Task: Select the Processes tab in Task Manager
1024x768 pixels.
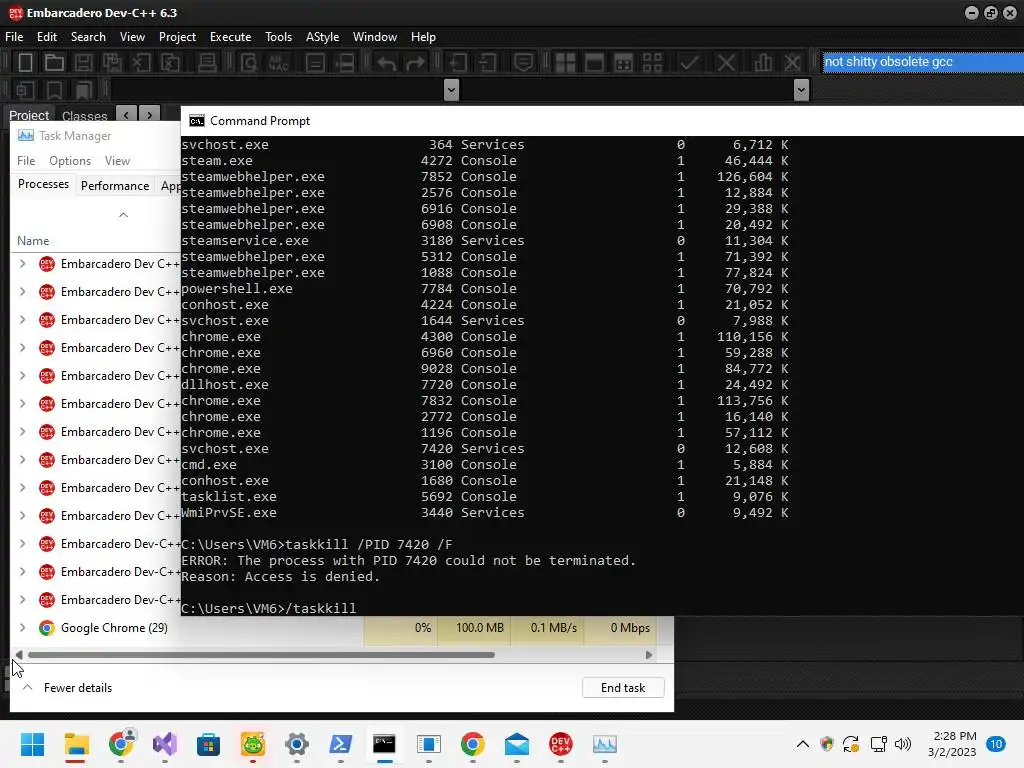Action: coord(43,184)
